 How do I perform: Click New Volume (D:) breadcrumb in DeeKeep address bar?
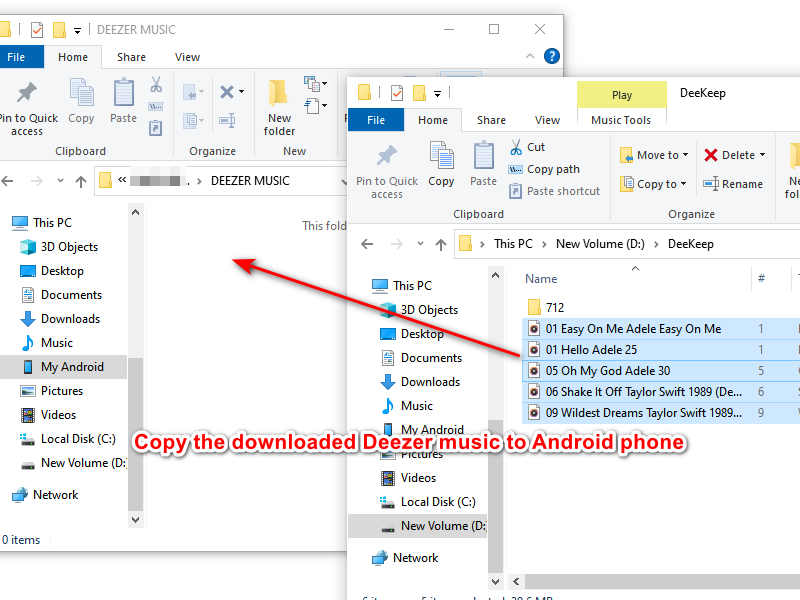(x=600, y=244)
